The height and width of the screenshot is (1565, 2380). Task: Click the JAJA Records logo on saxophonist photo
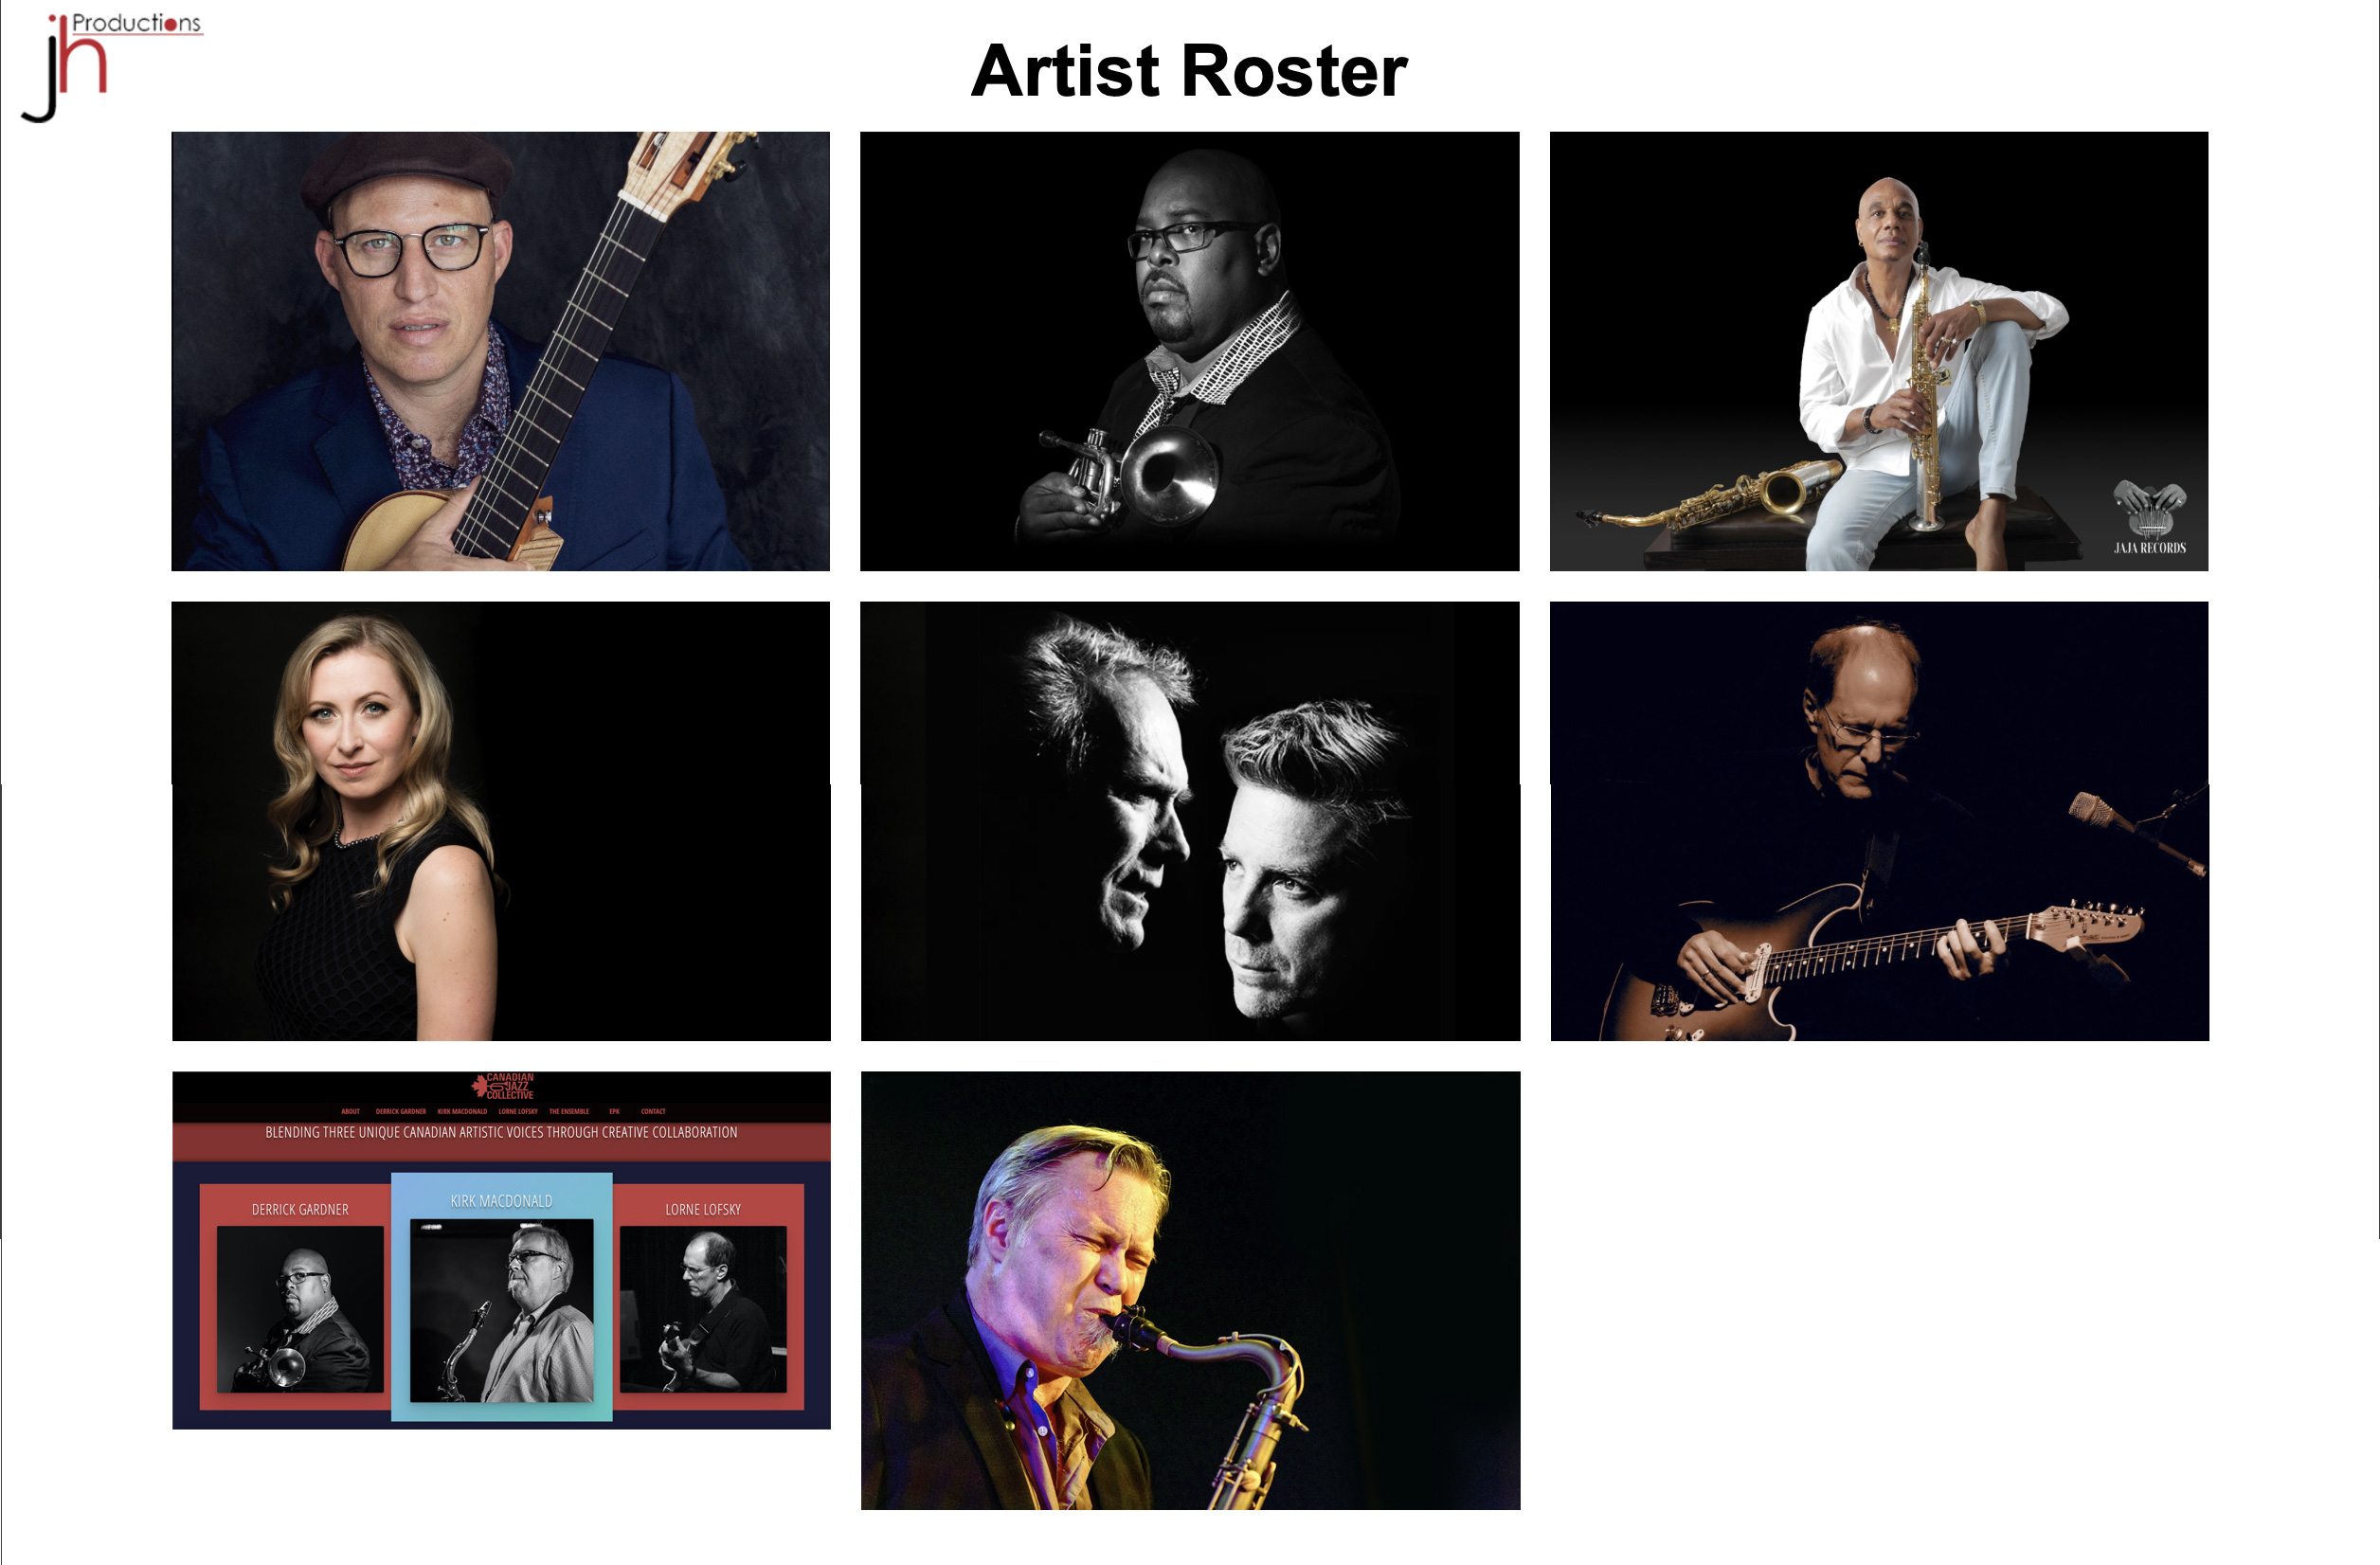click(x=2149, y=517)
